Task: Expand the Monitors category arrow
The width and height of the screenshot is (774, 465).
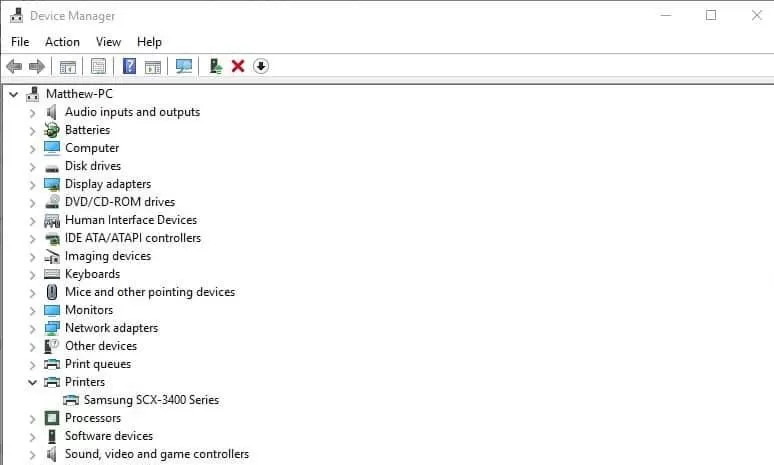Action: click(33, 310)
